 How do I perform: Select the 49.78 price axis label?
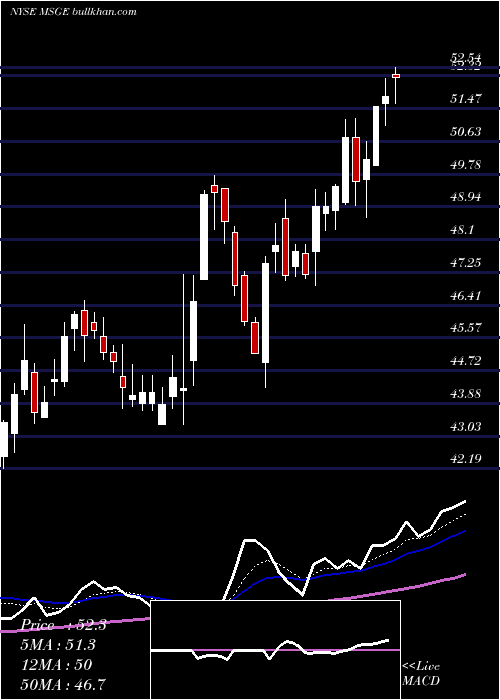(x=466, y=165)
